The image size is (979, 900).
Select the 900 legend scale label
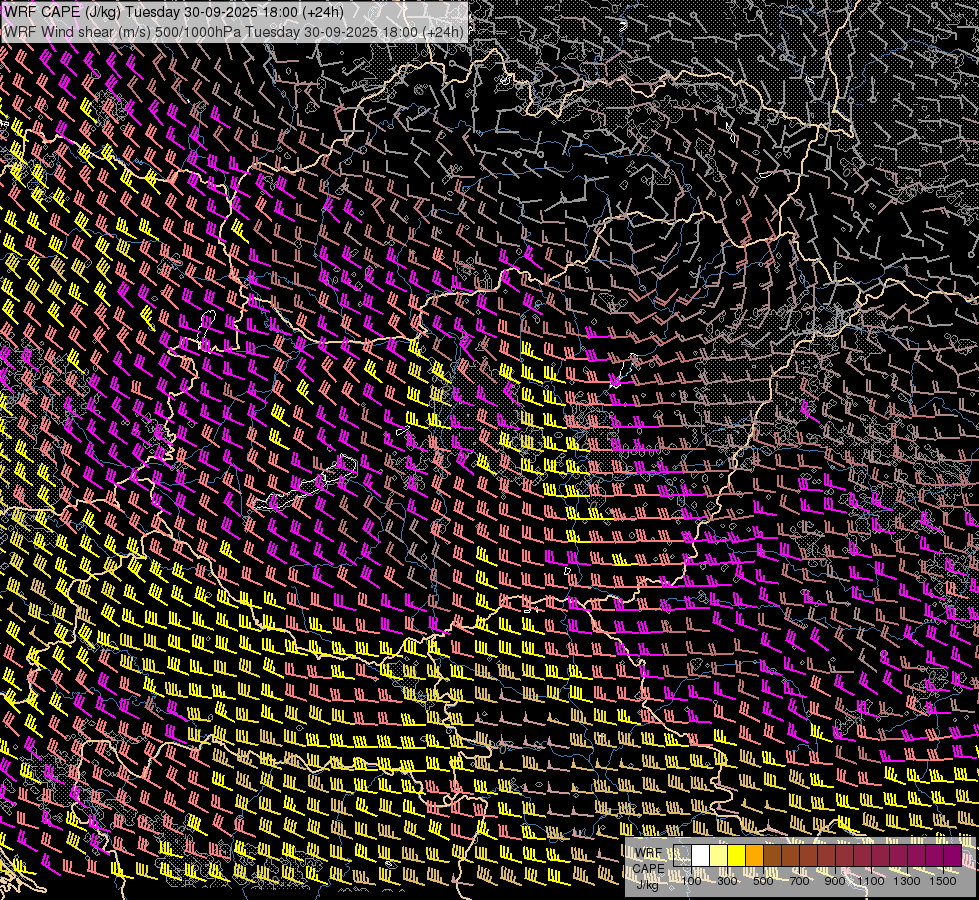tap(836, 881)
